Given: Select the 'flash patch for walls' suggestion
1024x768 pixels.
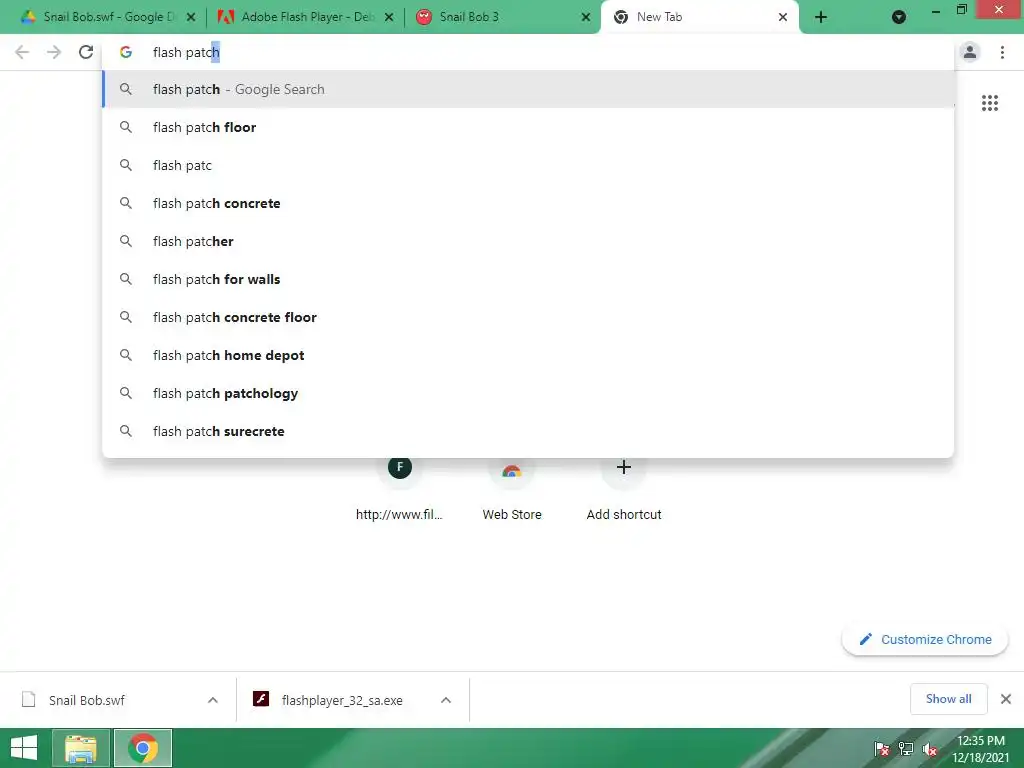Looking at the screenshot, I should click(528, 279).
